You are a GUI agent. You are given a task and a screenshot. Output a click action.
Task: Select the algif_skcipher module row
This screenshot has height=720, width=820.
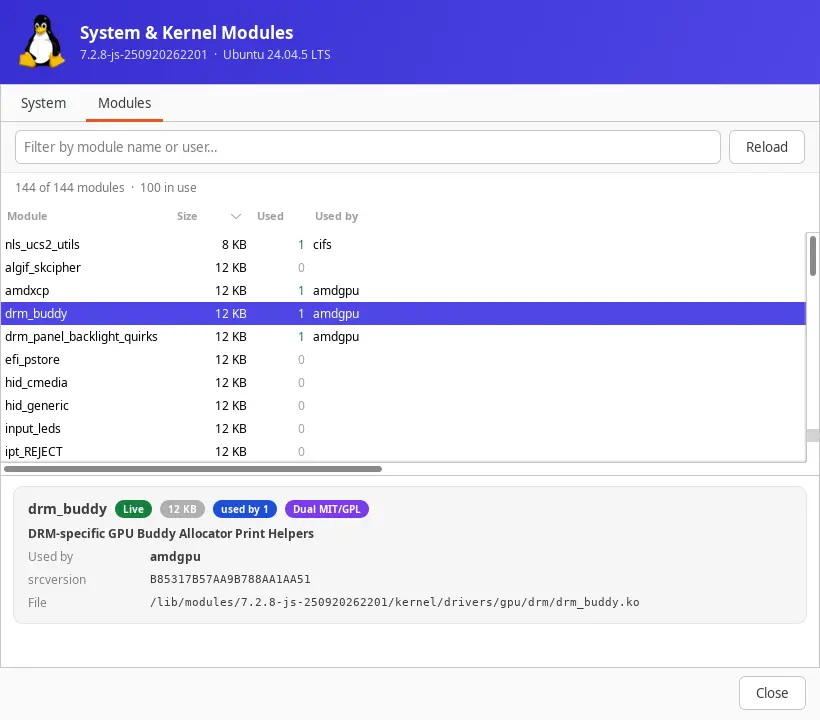[403, 267]
